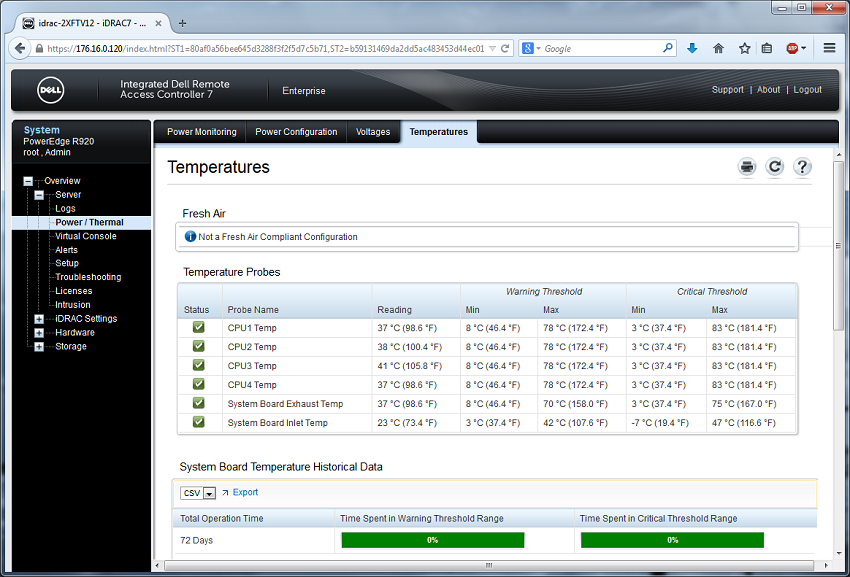
Task: Switch to the Power Configuration tab
Action: pyautogui.click(x=296, y=132)
